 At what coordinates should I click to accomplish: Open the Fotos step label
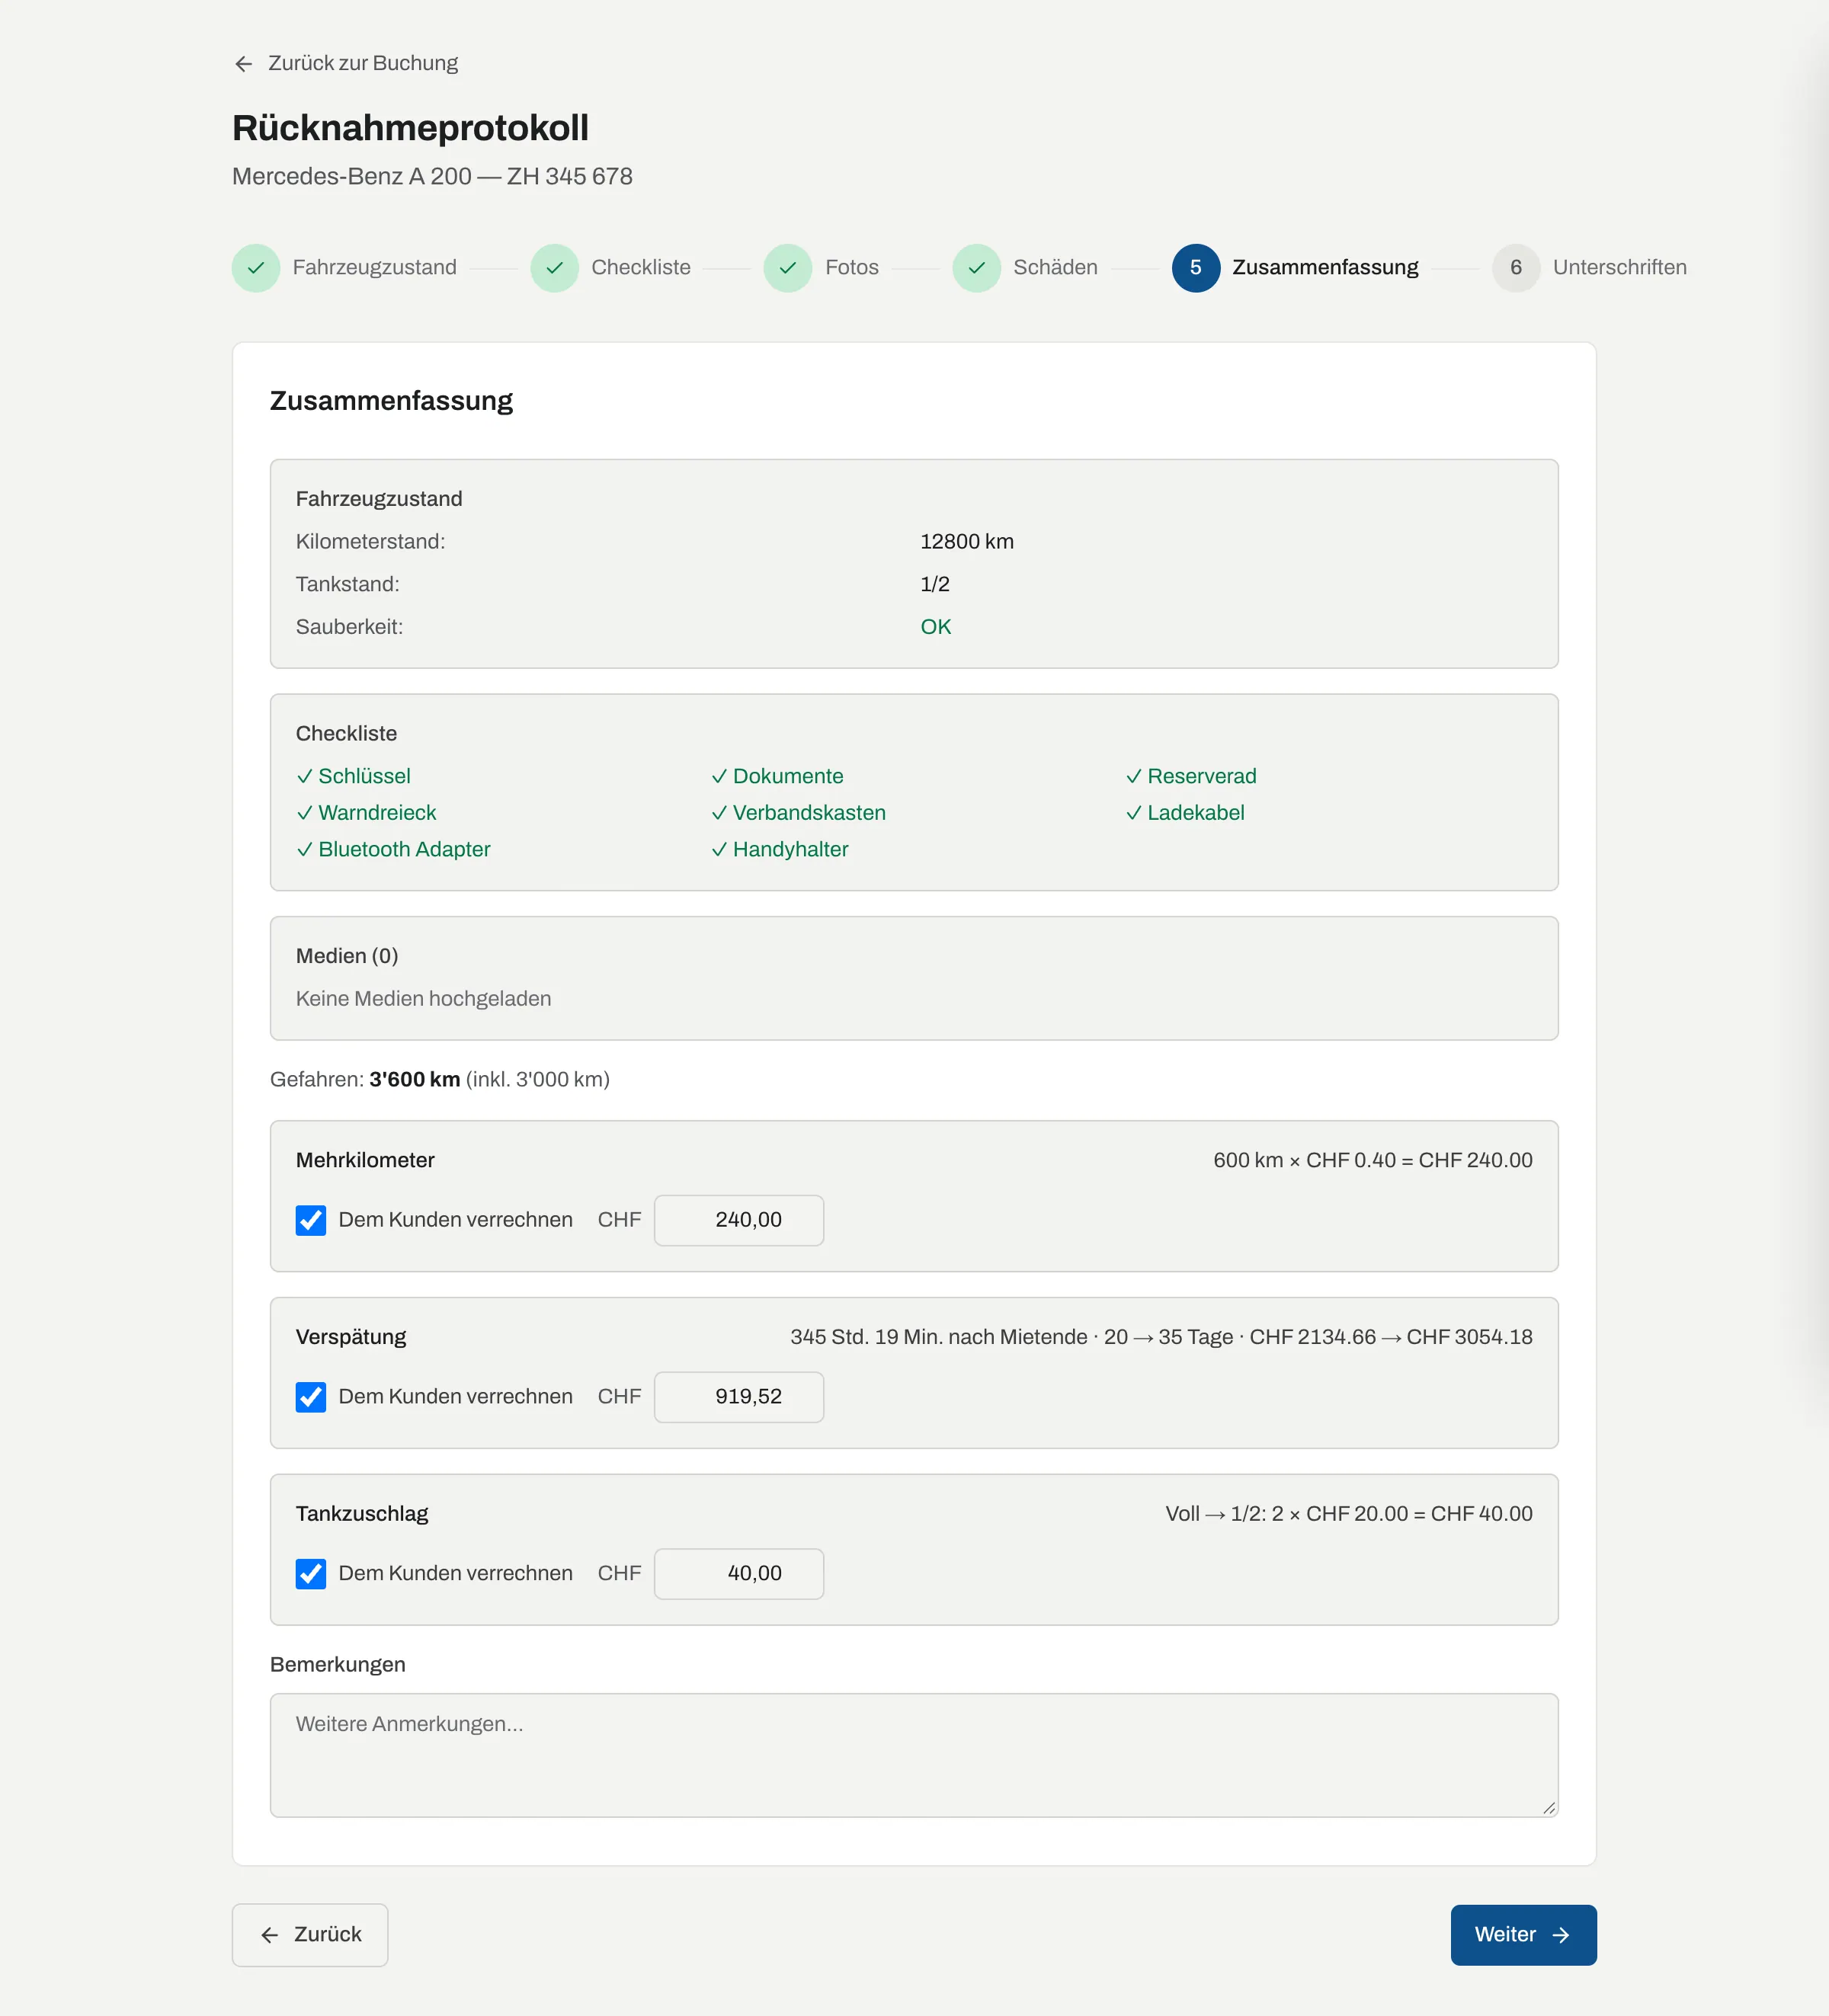852,268
